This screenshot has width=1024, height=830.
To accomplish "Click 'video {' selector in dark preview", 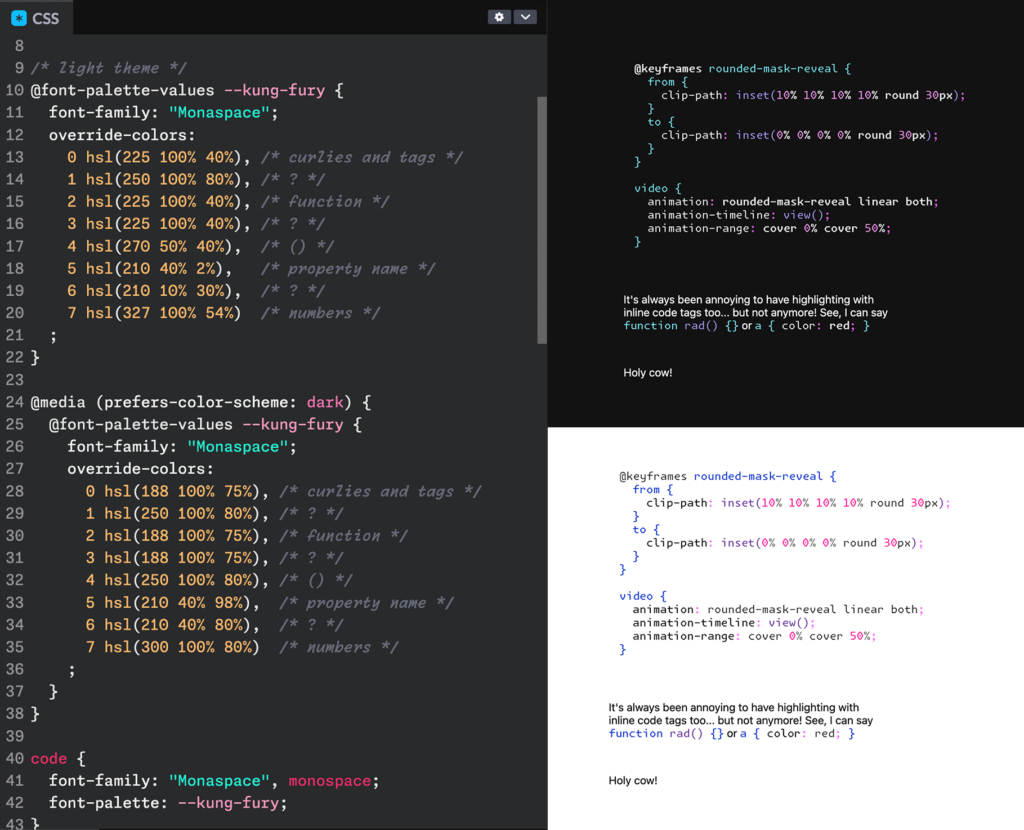I will pyautogui.click(x=657, y=188).
